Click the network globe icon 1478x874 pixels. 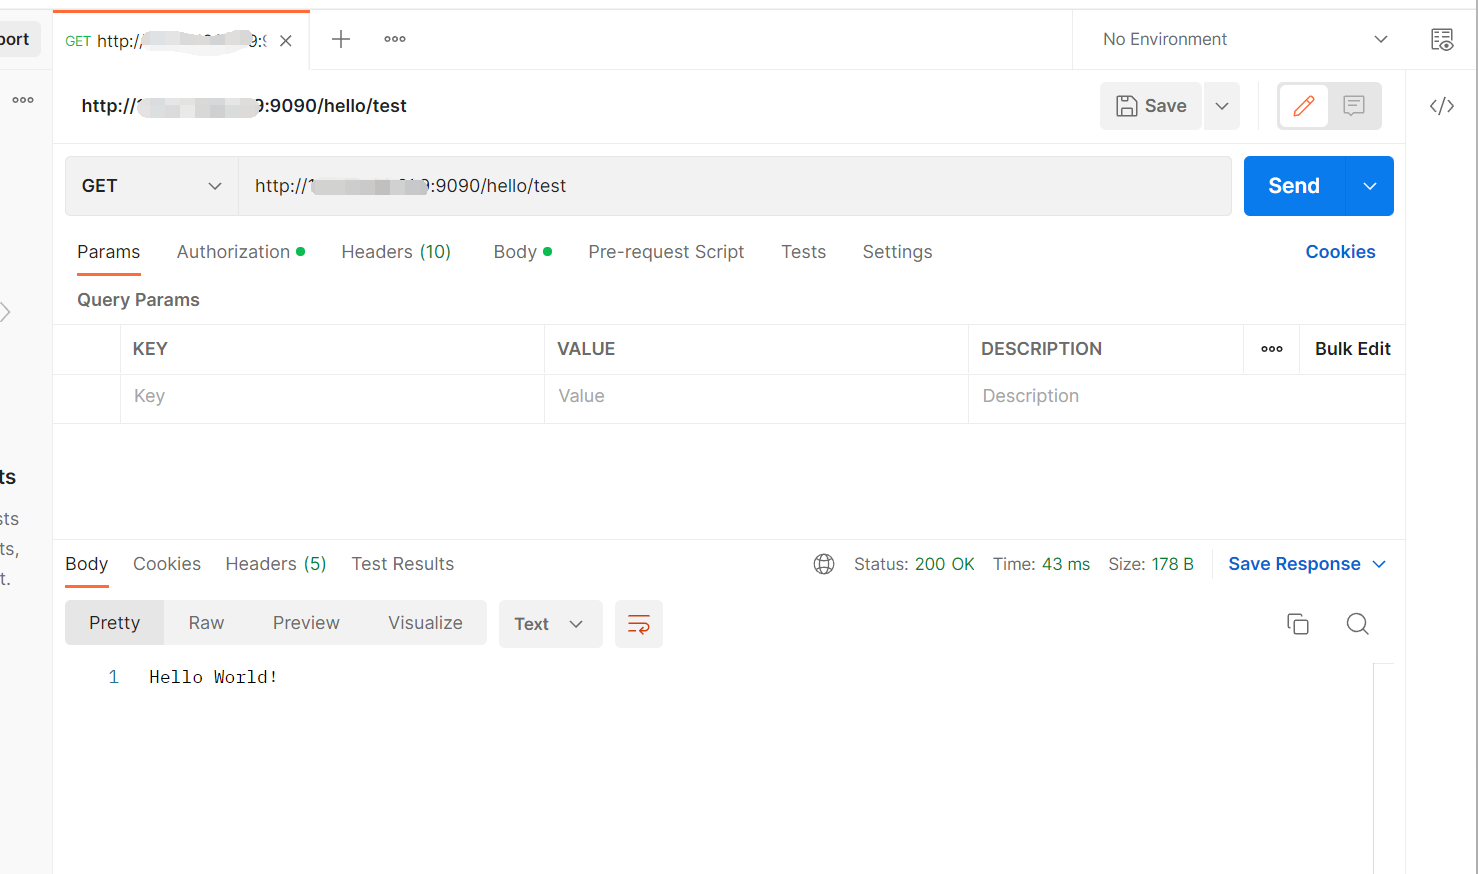[824, 564]
